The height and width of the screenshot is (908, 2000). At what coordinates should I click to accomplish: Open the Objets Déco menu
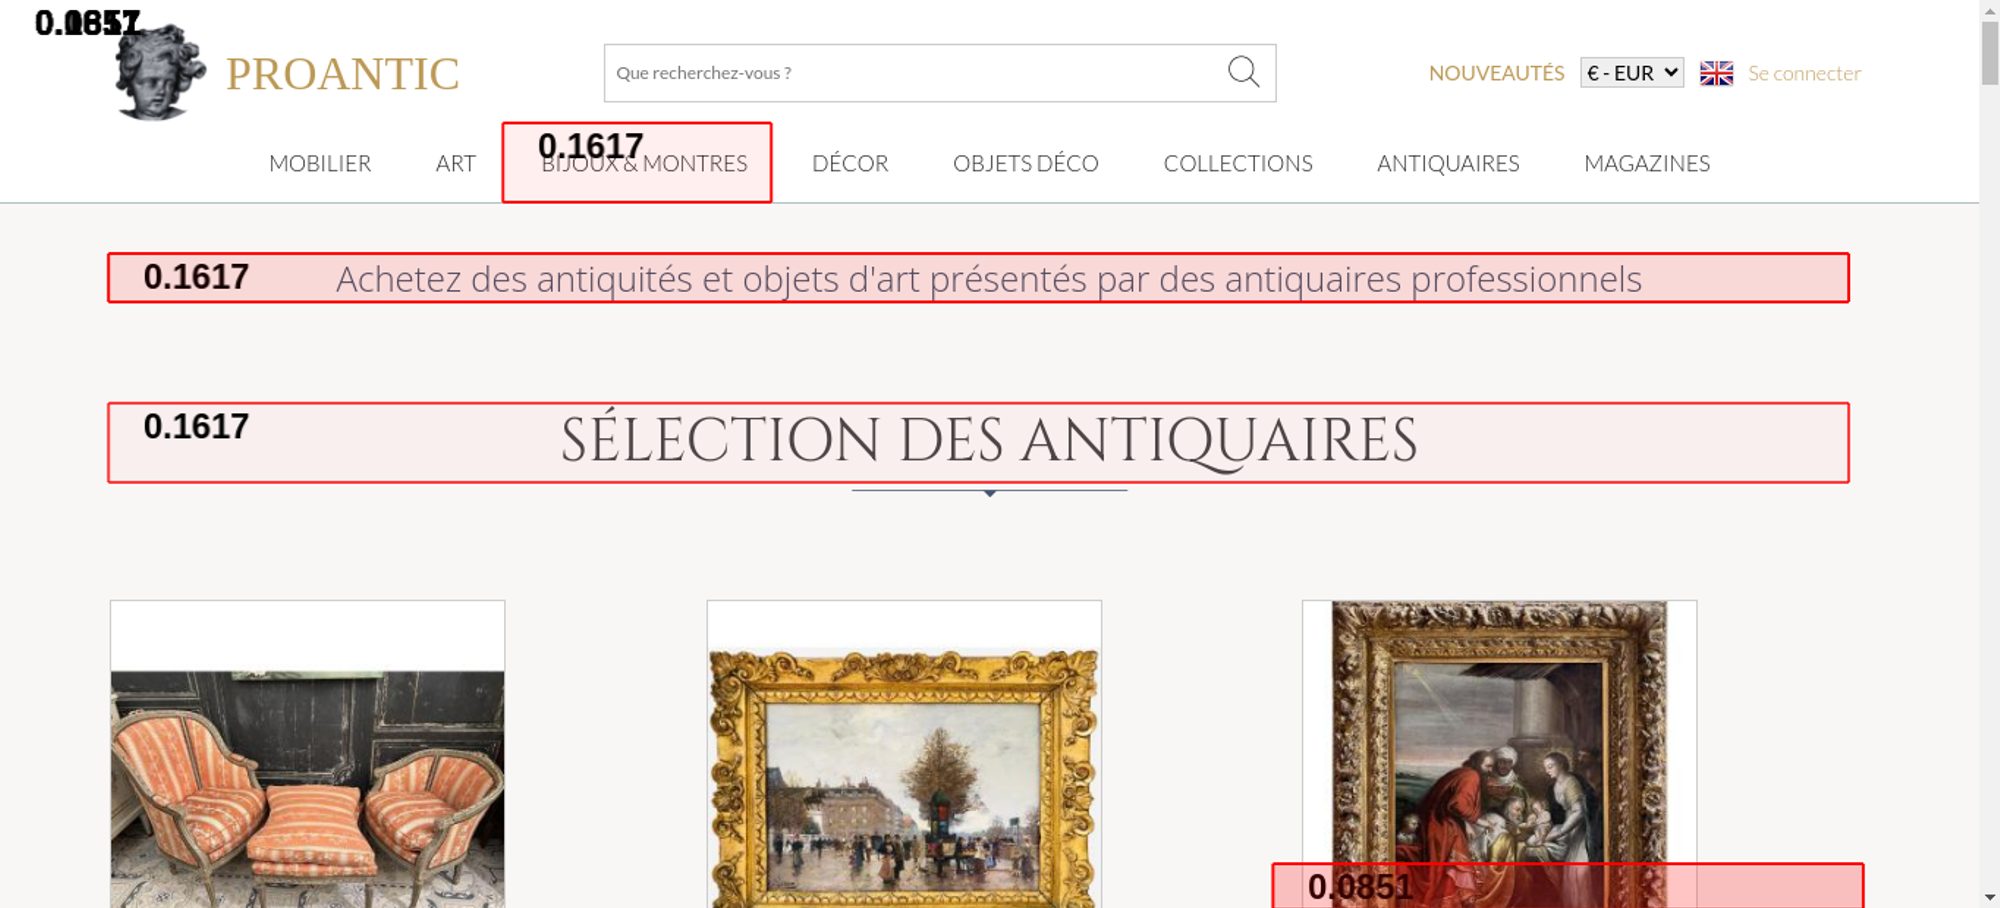click(1025, 163)
